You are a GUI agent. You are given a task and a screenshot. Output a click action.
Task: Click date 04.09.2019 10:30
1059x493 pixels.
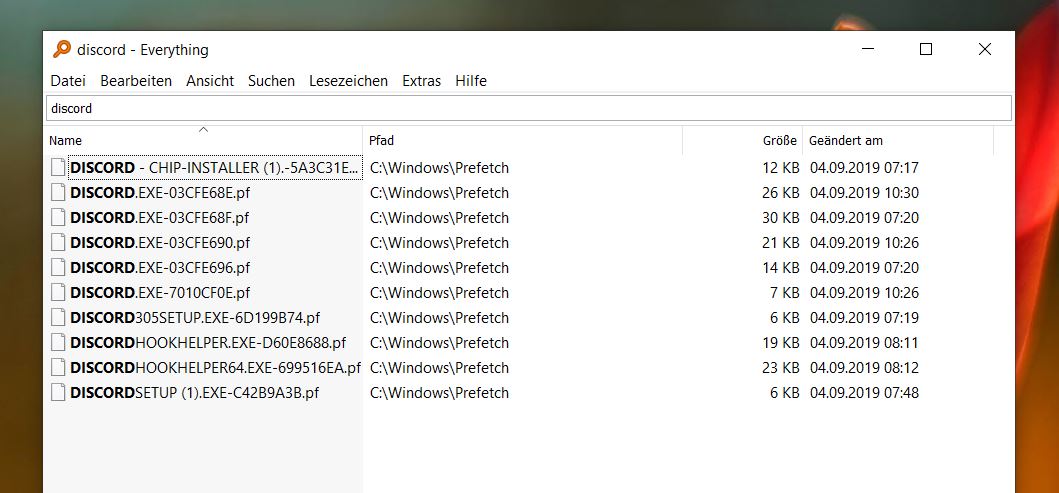pyautogui.click(x=864, y=192)
